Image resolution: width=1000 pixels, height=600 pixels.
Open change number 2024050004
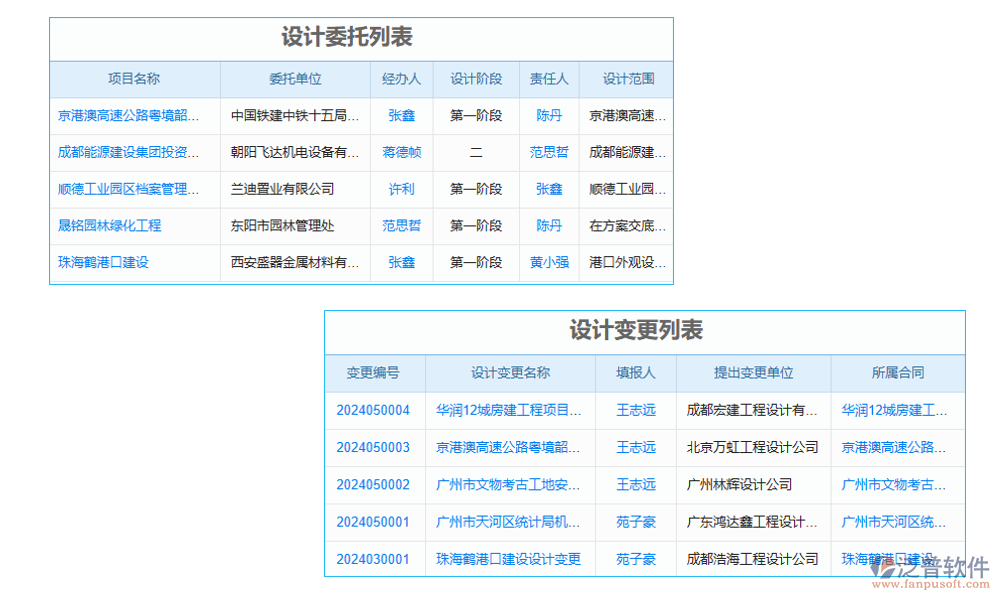click(373, 411)
